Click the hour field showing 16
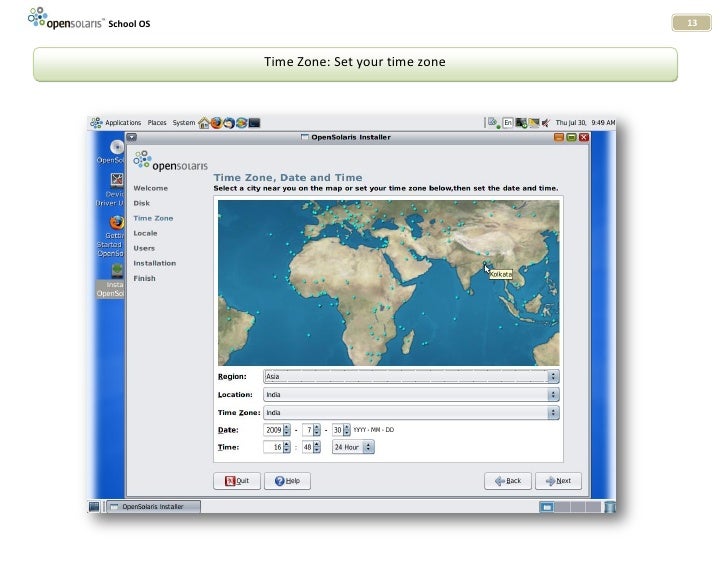Screen dimensions: 728x563 click(273, 447)
